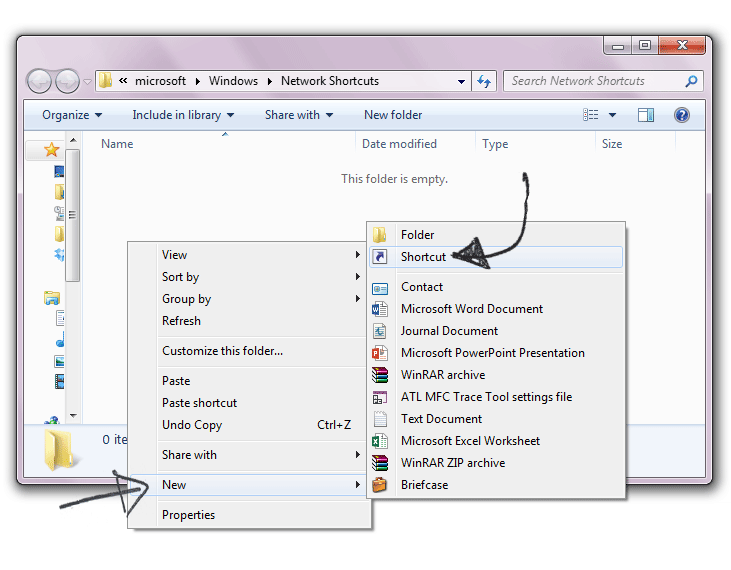Open the Group by submenu
Viewport: 731px width, 570px height.
(261, 299)
